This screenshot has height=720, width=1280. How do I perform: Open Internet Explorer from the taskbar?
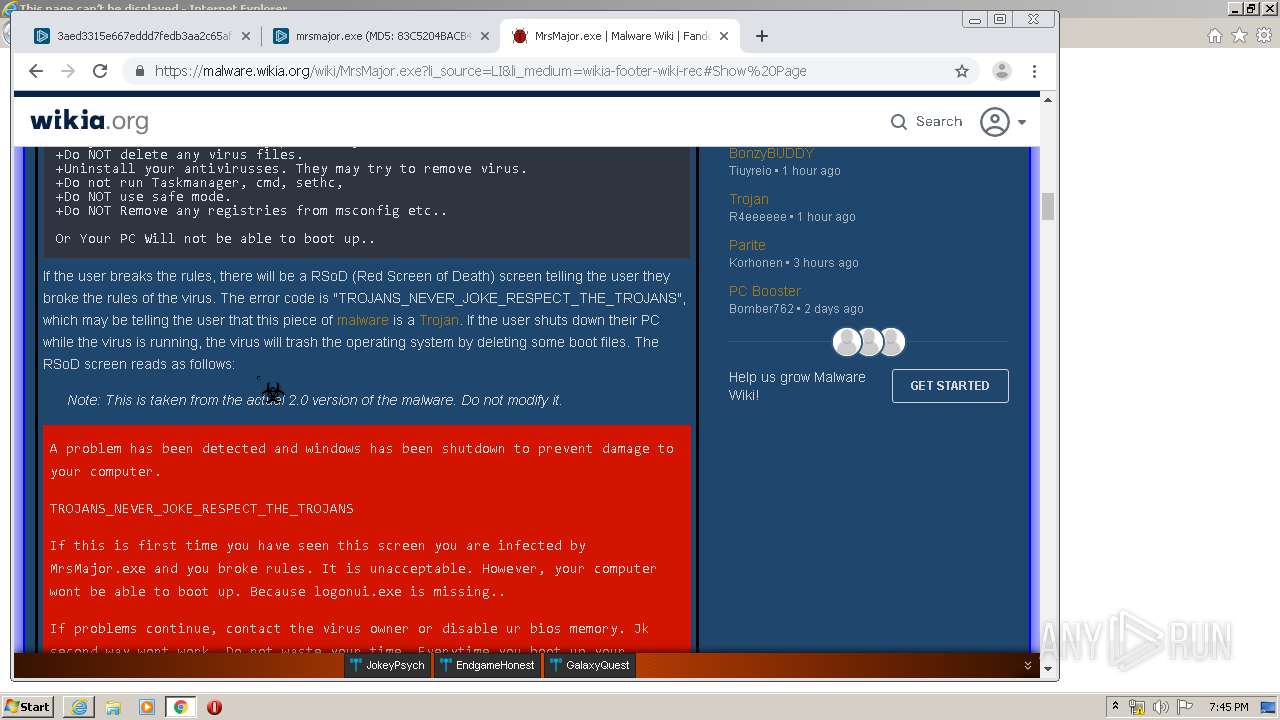coord(79,707)
